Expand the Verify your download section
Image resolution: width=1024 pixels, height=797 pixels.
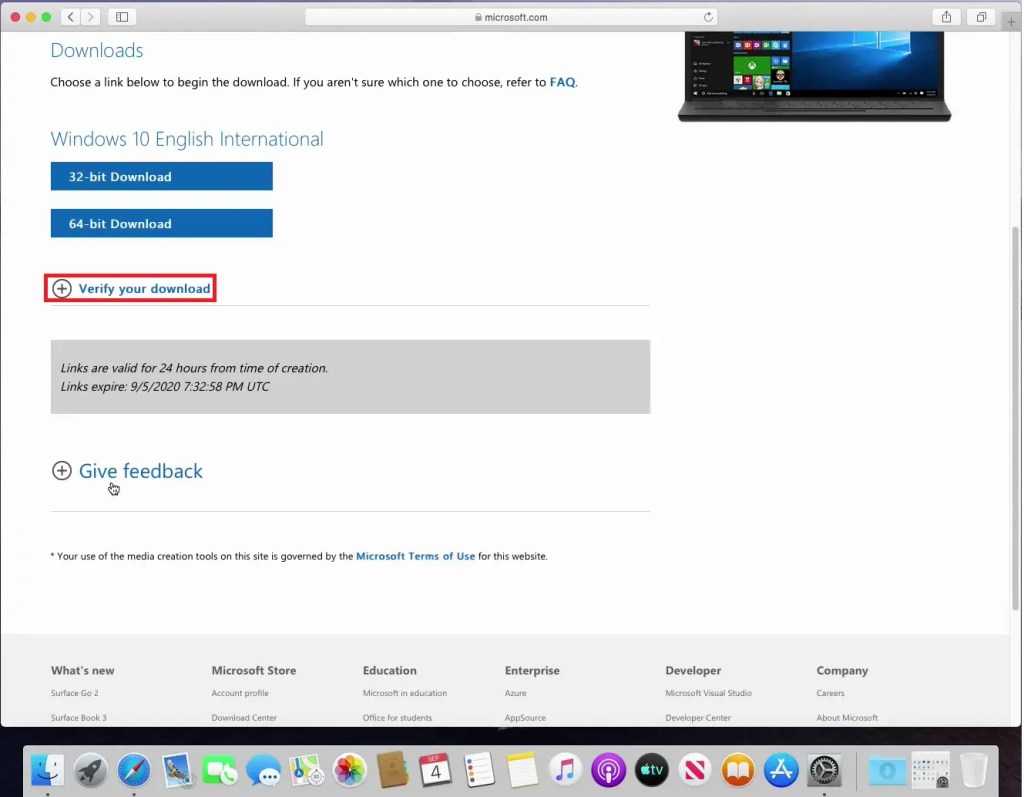(x=132, y=289)
